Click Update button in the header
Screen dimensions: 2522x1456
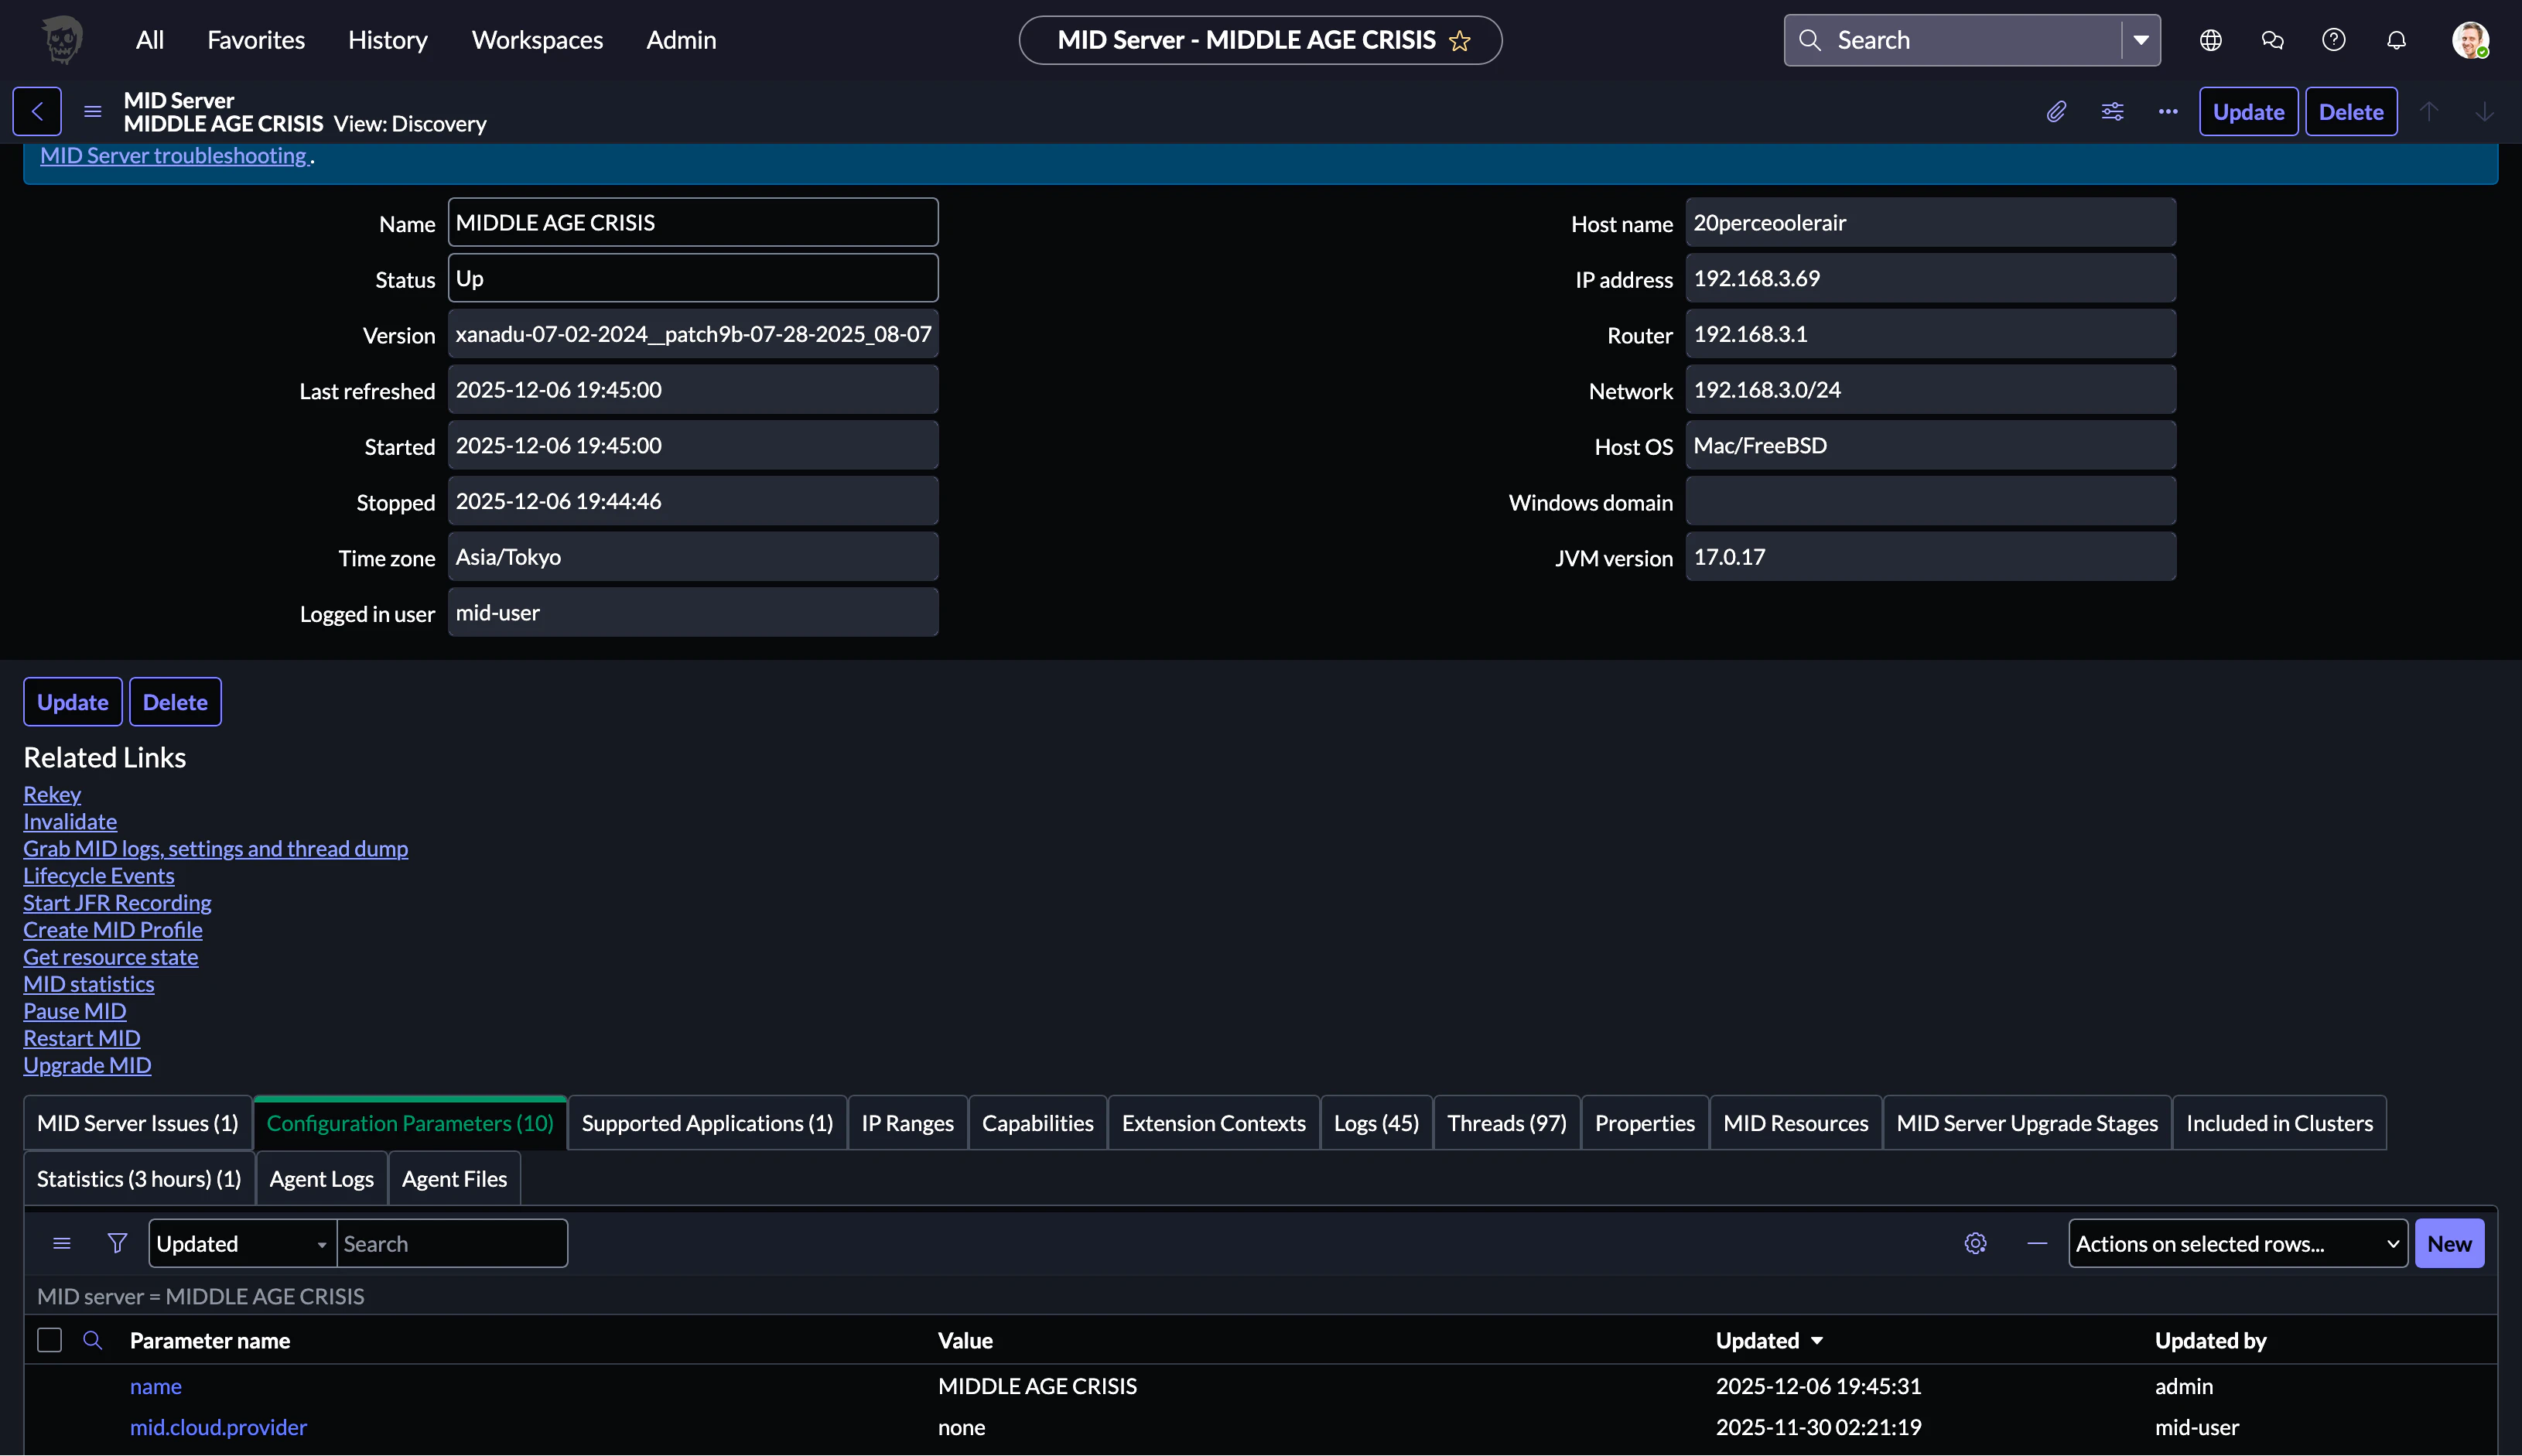pos(2248,111)
